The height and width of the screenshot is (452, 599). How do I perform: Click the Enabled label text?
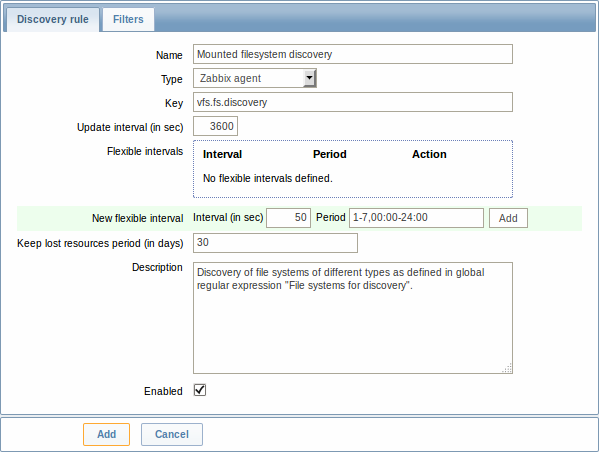coord(163,391)
